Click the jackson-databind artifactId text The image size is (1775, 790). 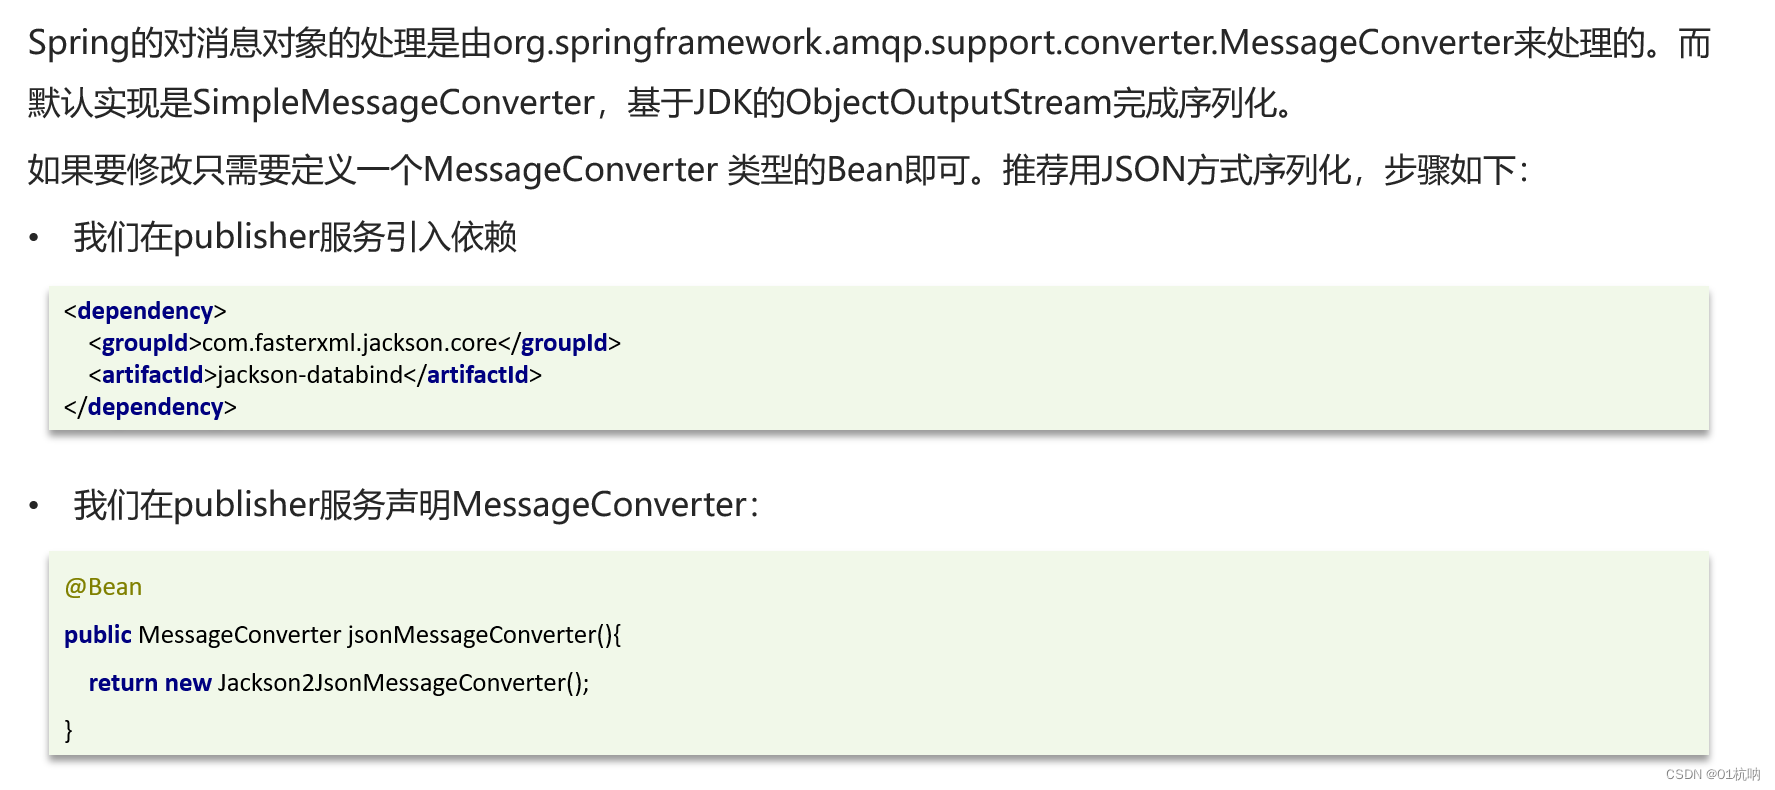[310, 375]
